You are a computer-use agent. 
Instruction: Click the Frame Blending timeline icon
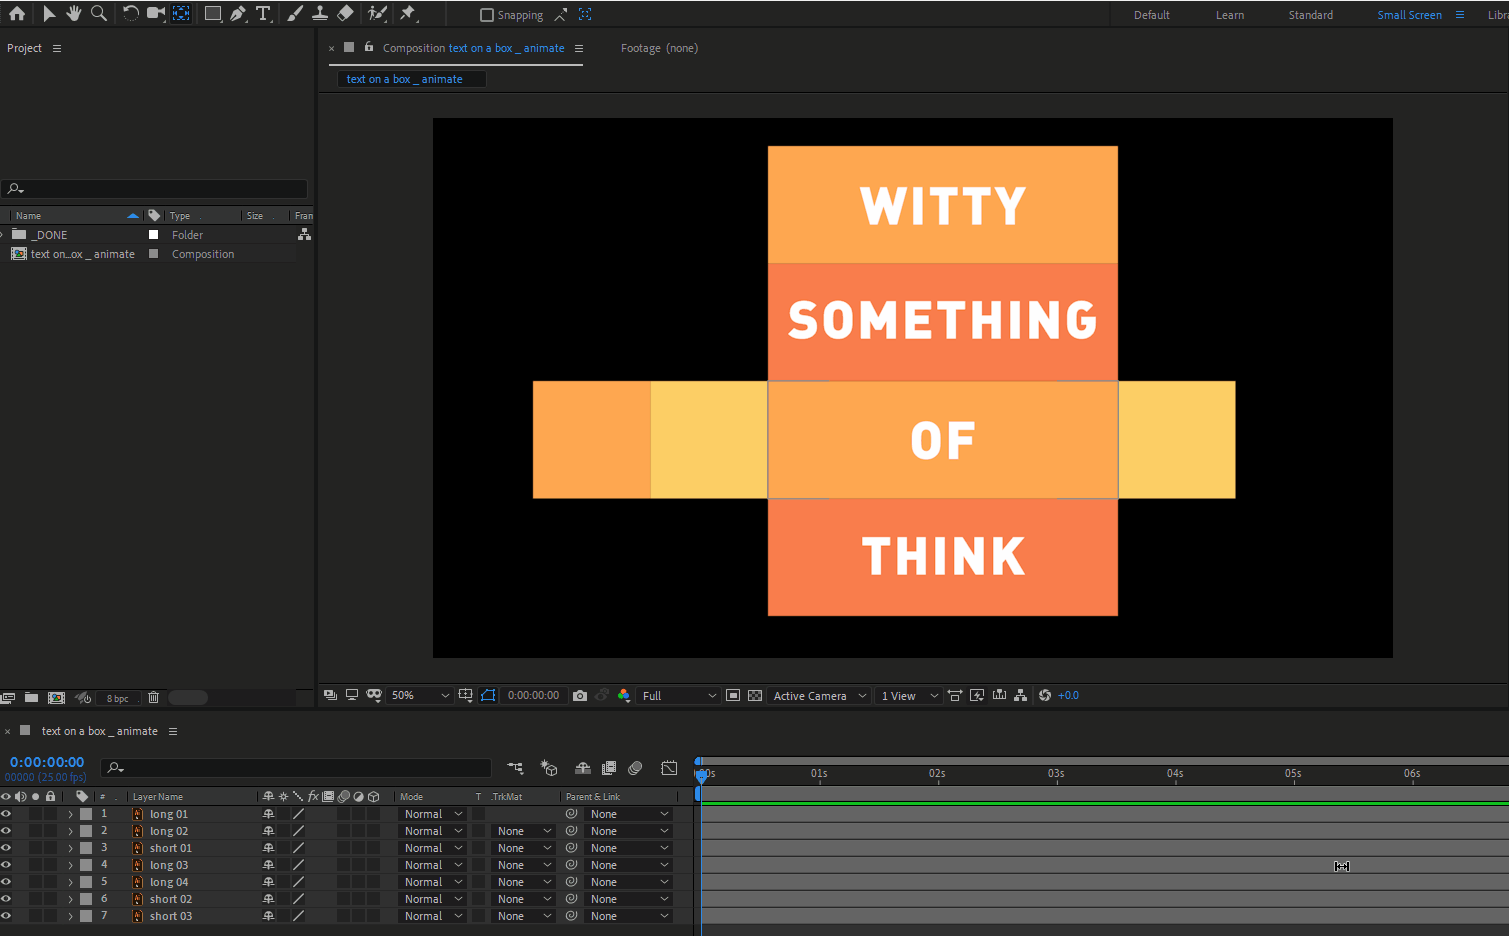coord(609,768)
